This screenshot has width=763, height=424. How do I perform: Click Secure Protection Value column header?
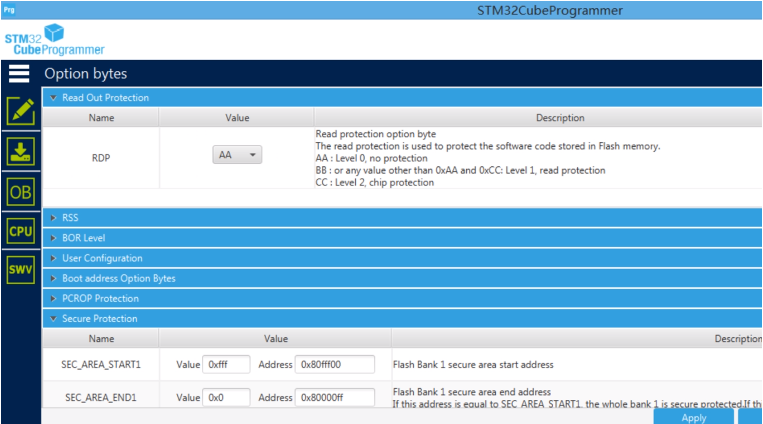(x=276, y=339)
